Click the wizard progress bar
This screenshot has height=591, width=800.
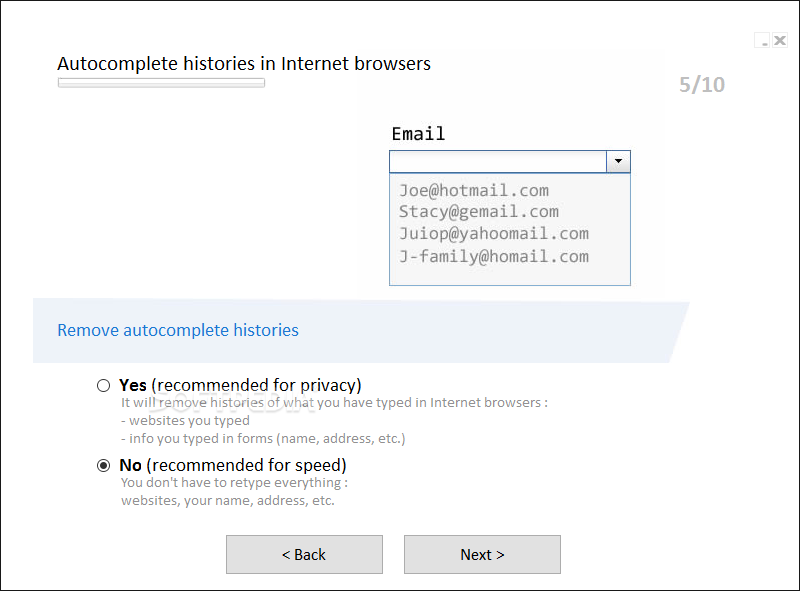(x=161, y=83)
